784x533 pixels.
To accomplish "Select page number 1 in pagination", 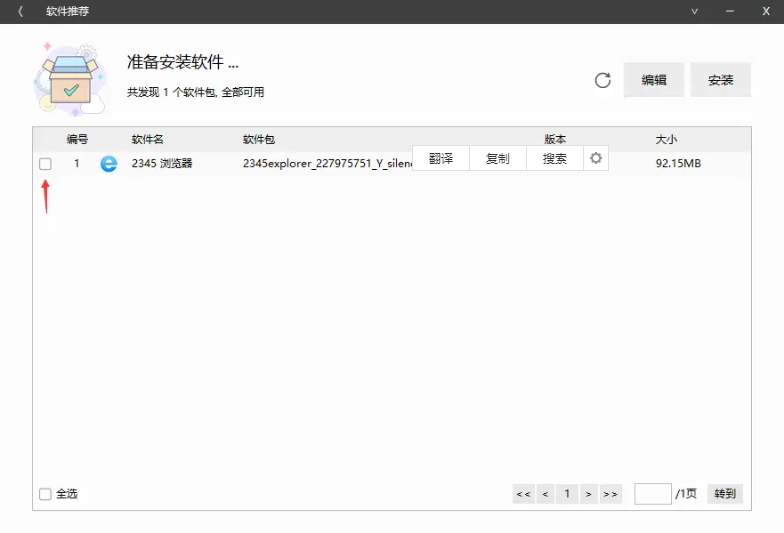I will pos(567,494).
